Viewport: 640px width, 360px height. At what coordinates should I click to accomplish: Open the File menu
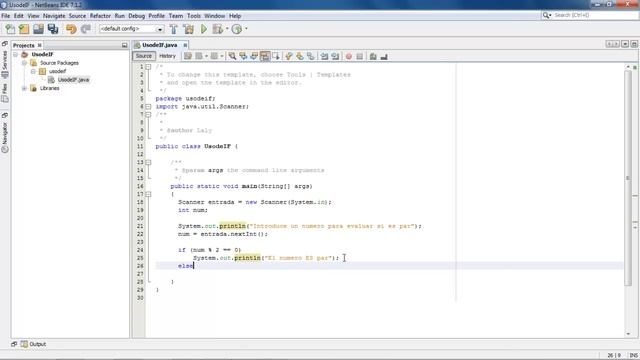(x=6, y=16)
